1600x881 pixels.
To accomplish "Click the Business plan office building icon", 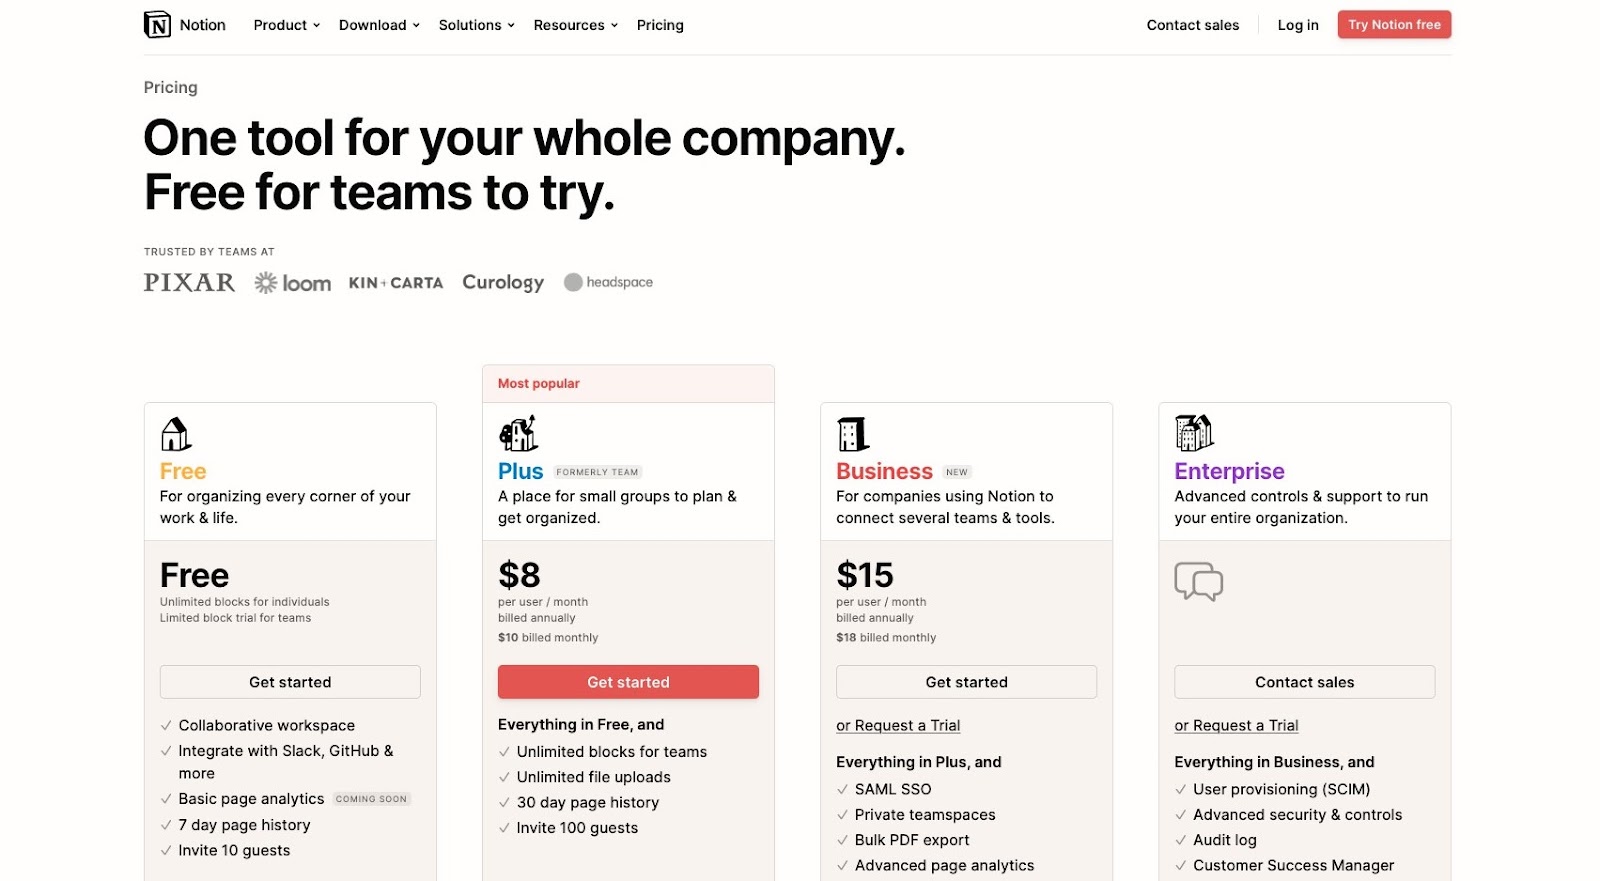I will (853, 434).
